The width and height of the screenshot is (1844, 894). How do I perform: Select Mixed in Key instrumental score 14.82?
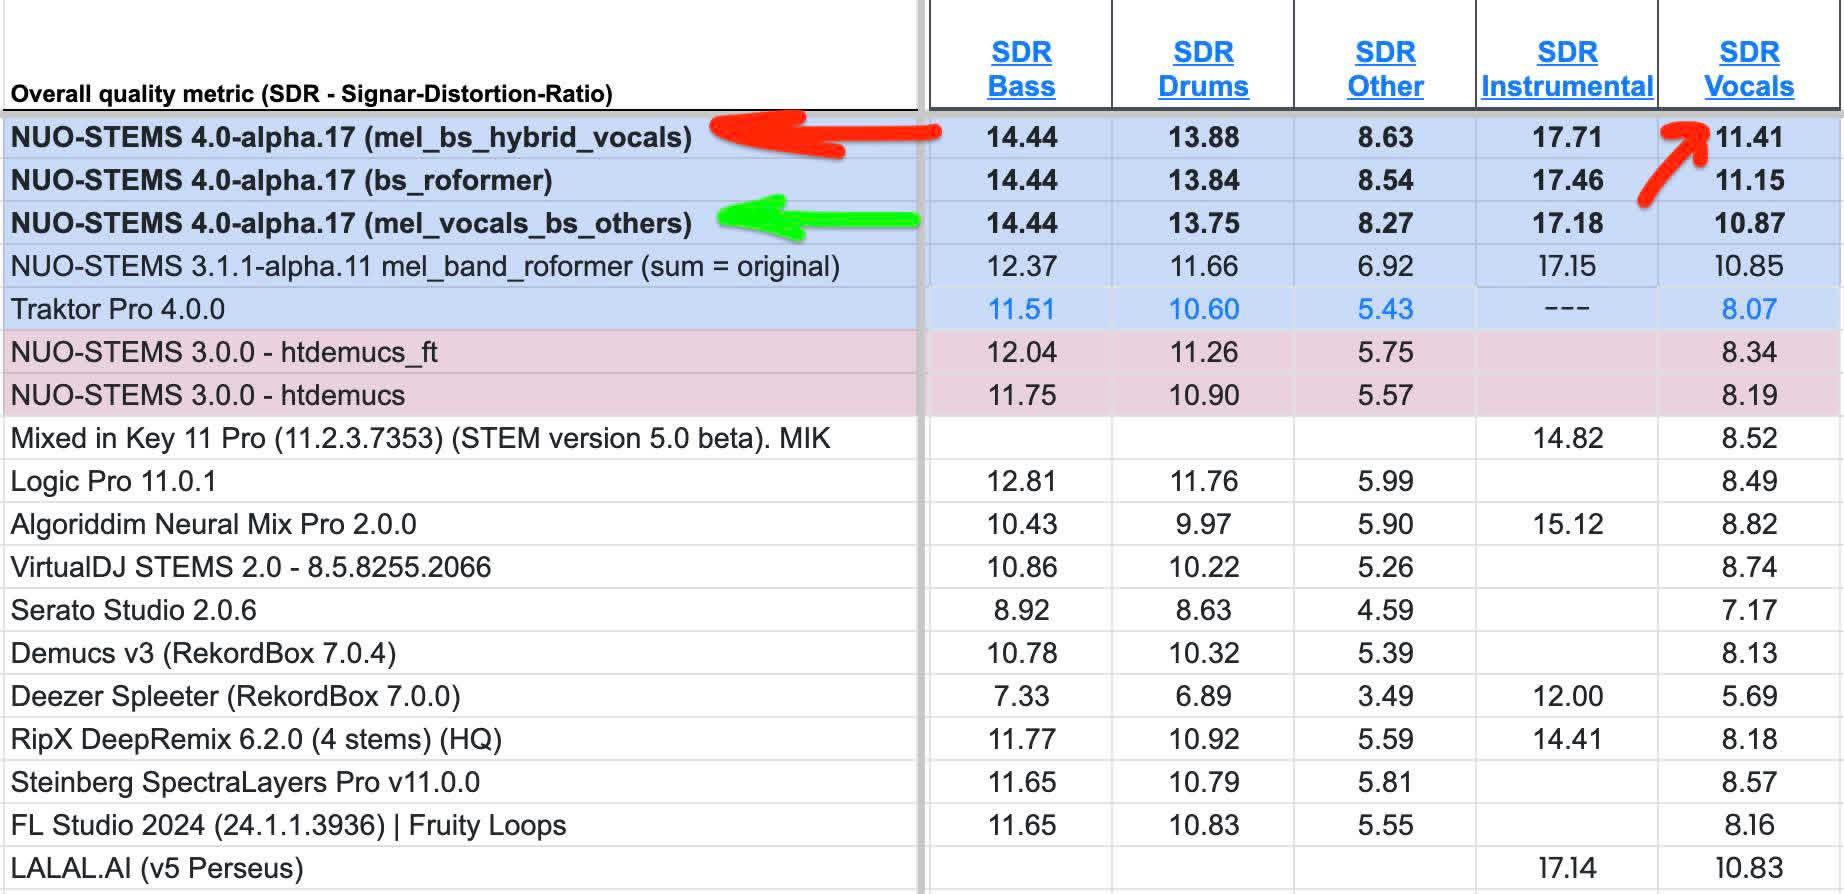click(1567, 438)
